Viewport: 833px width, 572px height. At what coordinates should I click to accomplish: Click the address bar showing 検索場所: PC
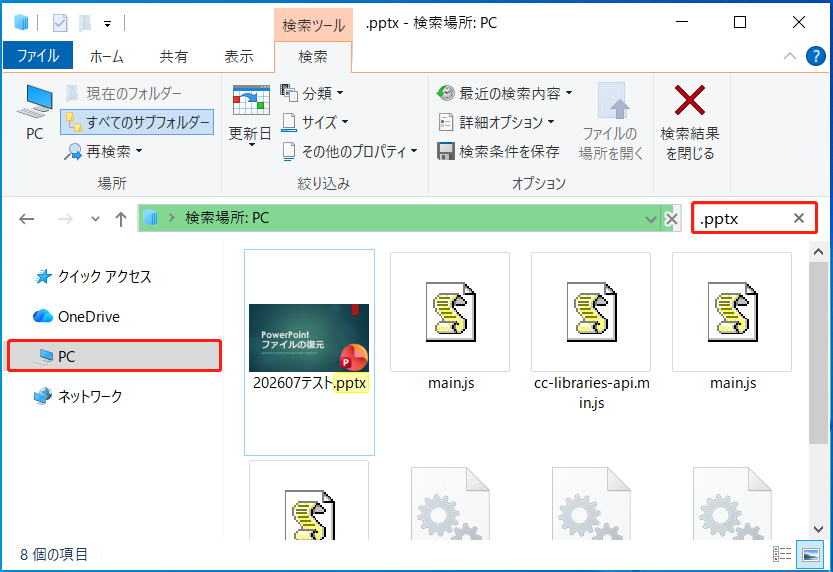click(398, 218)
